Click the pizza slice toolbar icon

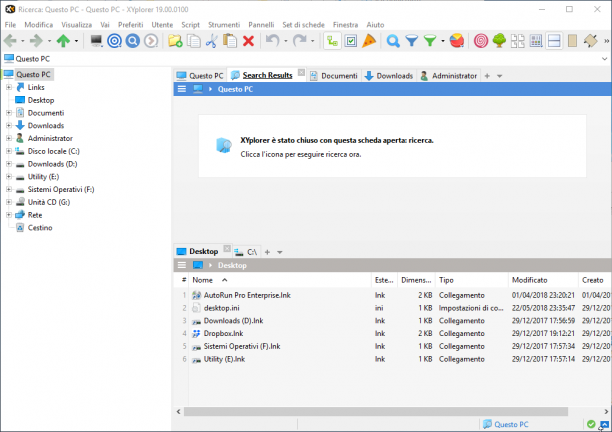369,41
